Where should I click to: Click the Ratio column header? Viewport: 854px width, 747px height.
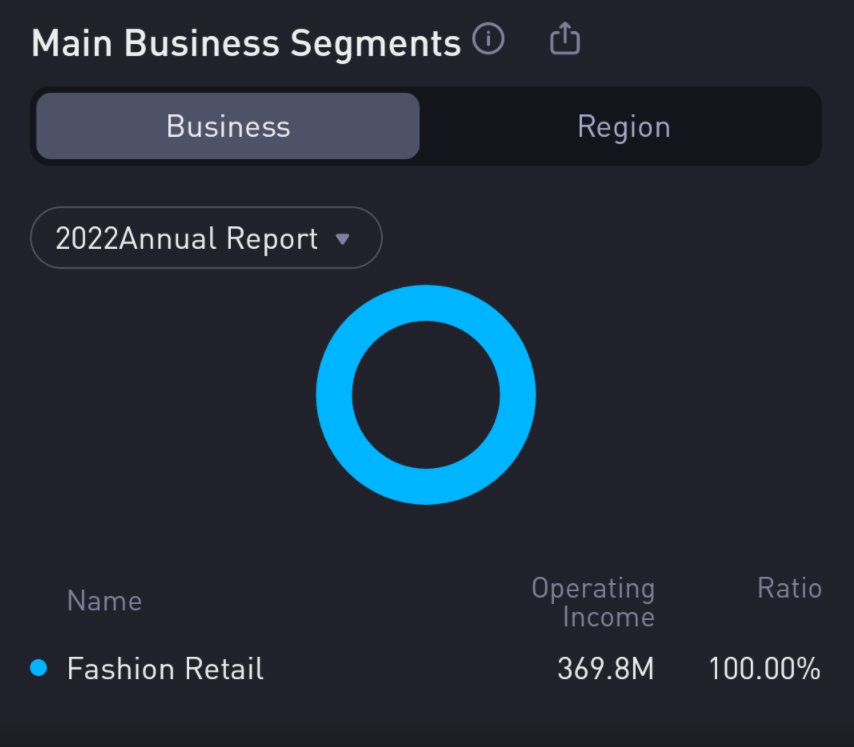[789, 589]
